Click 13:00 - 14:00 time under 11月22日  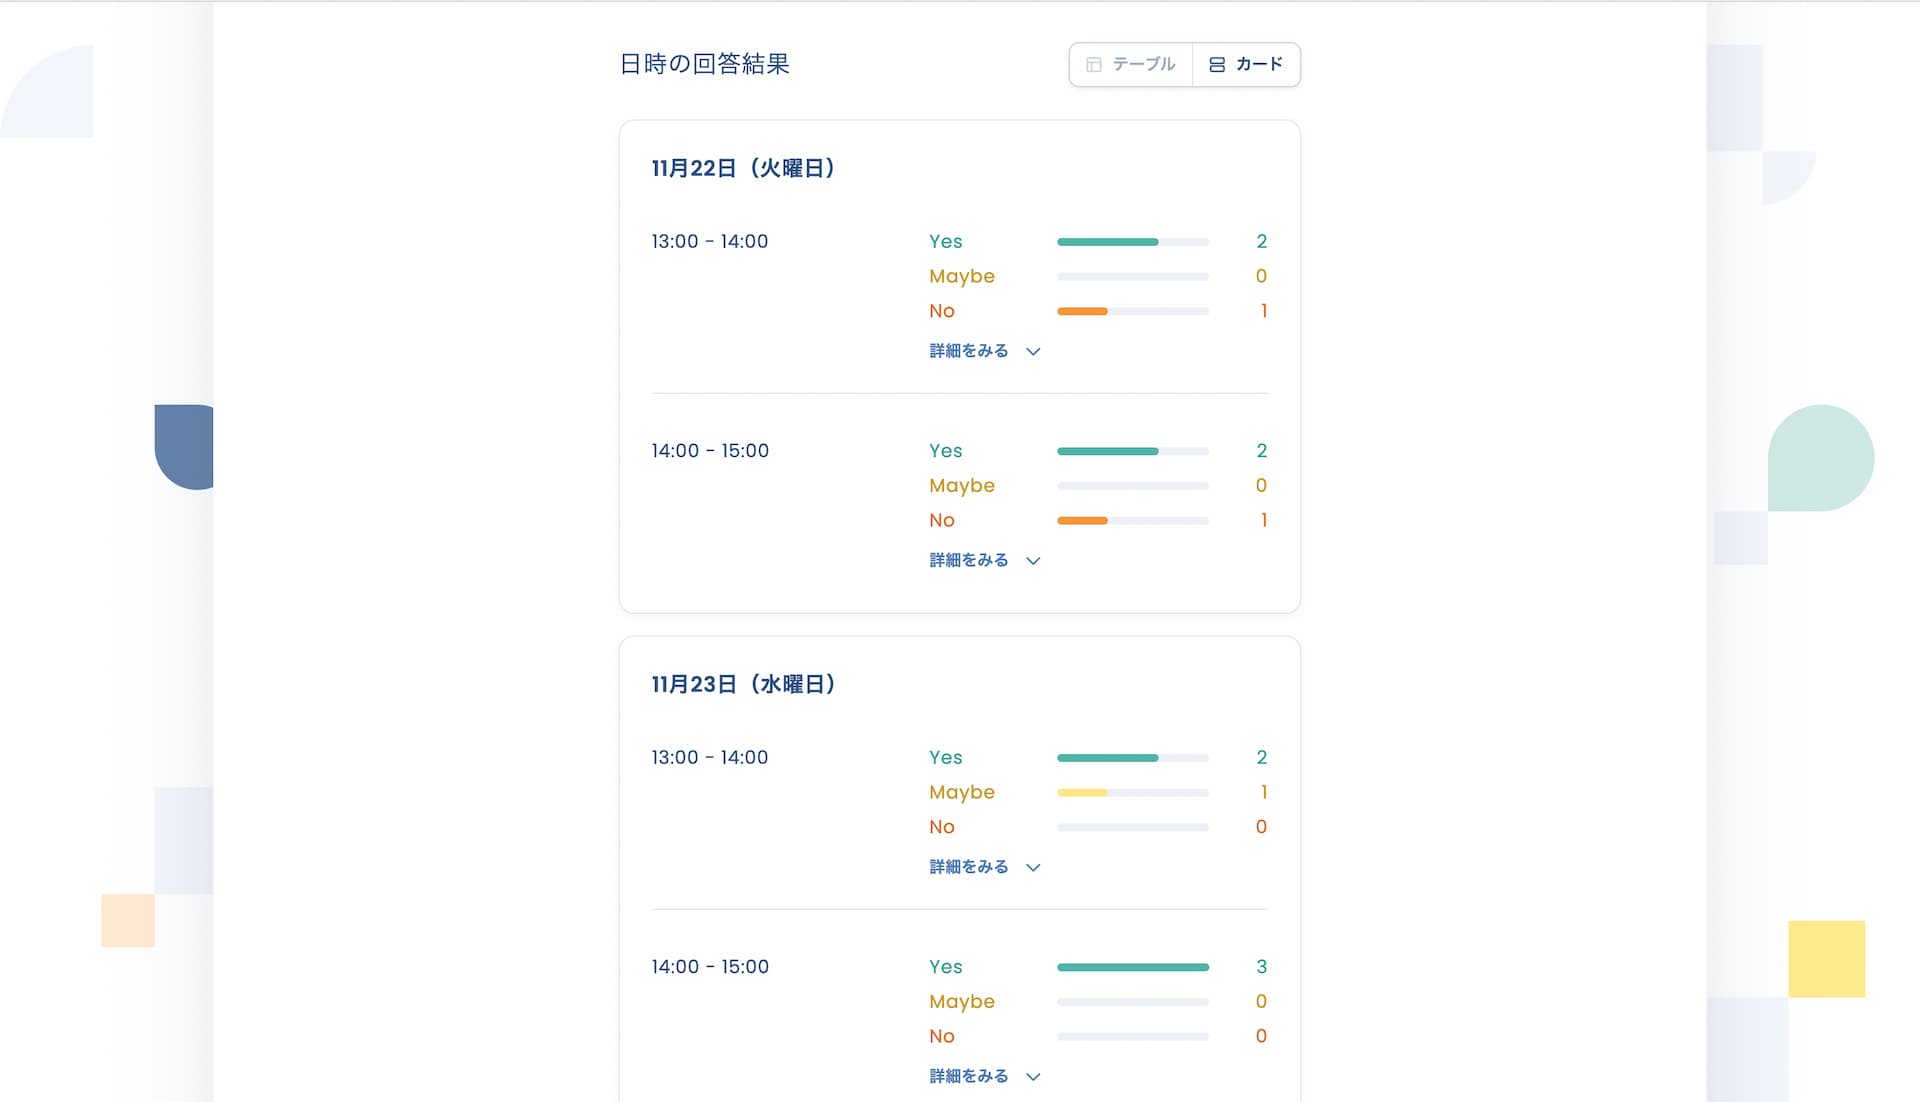click(x=710, y=241)
